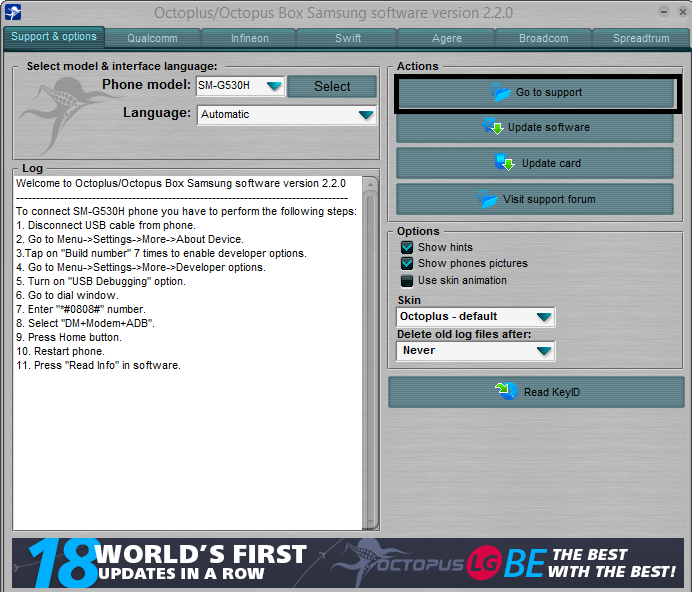Click the folder icon on Visit support forum
This screenshot has height=592, width=692.
pos(487,199)
